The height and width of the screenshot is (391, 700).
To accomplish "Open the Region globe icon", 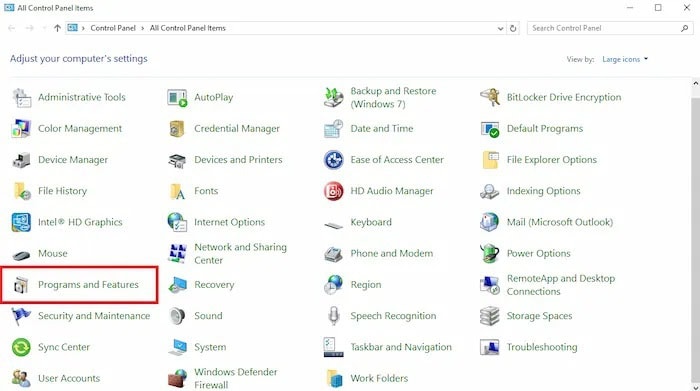I will pos(333,285).
